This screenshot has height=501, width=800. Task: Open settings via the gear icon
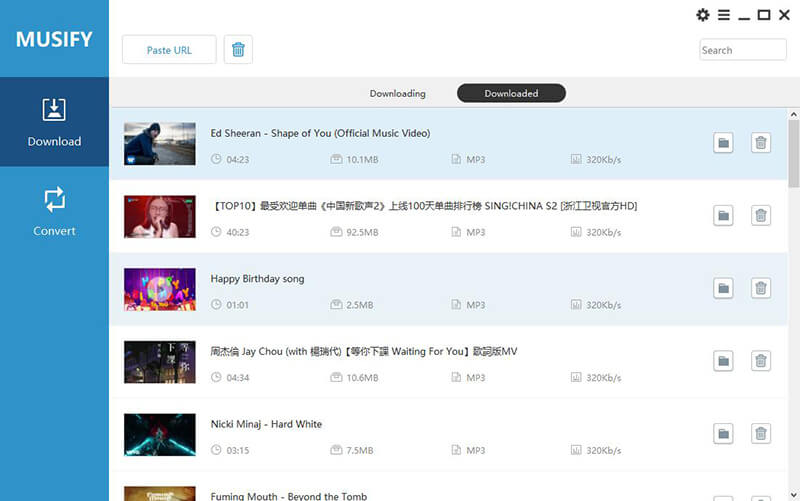click(x=703, y=15)
